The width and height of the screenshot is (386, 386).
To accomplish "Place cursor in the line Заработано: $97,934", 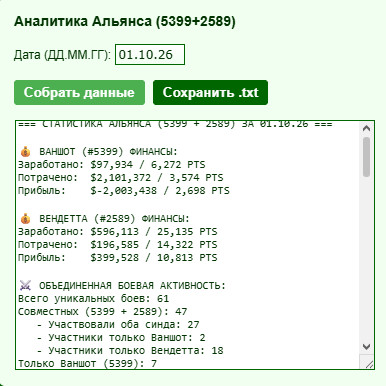I will click(112, 165).
